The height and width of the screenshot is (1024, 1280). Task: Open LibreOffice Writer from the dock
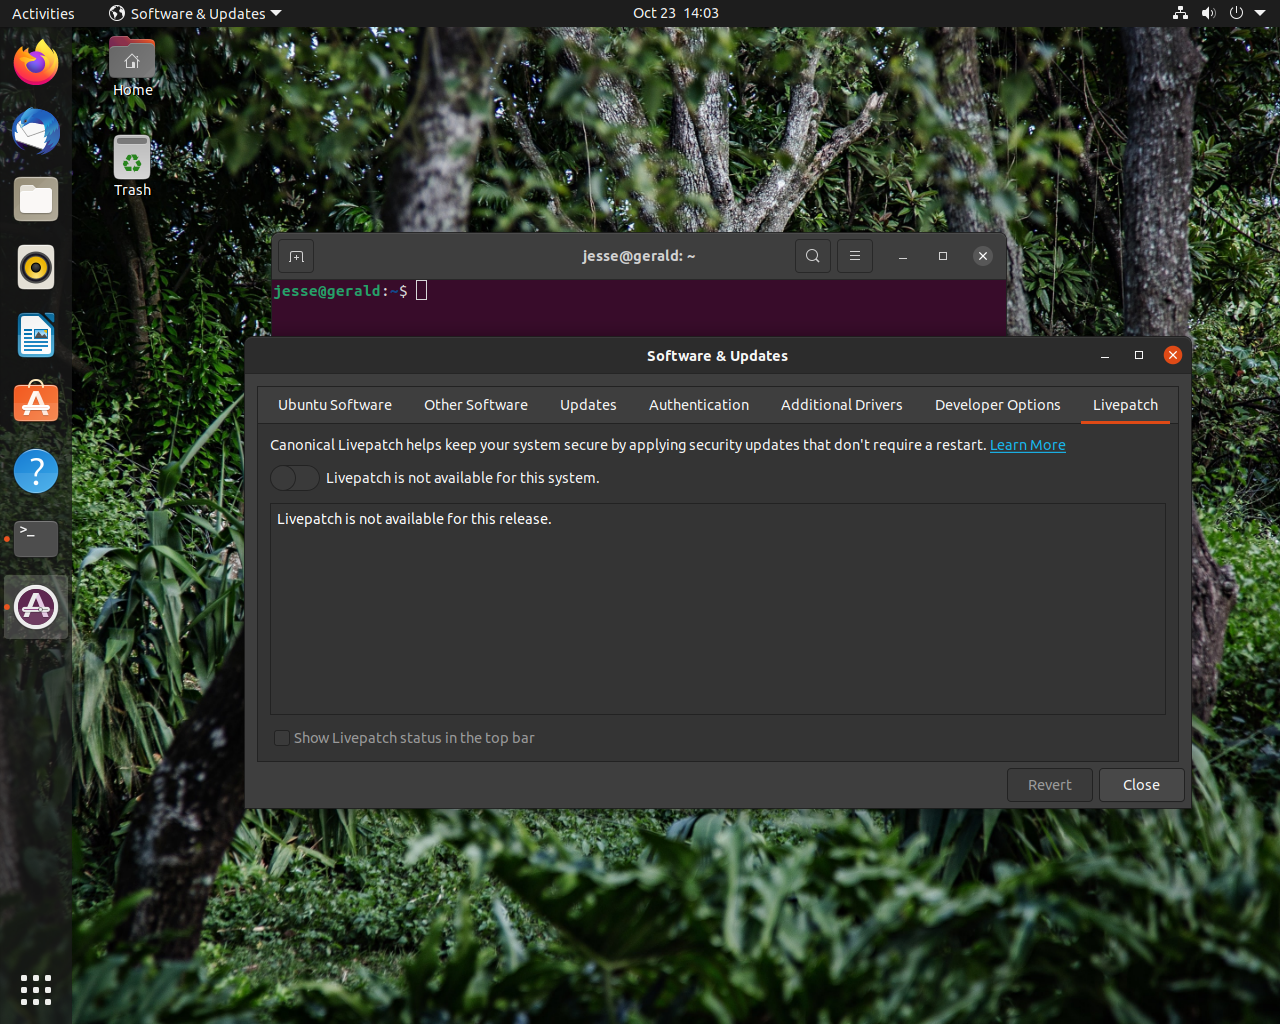point(36,335)
